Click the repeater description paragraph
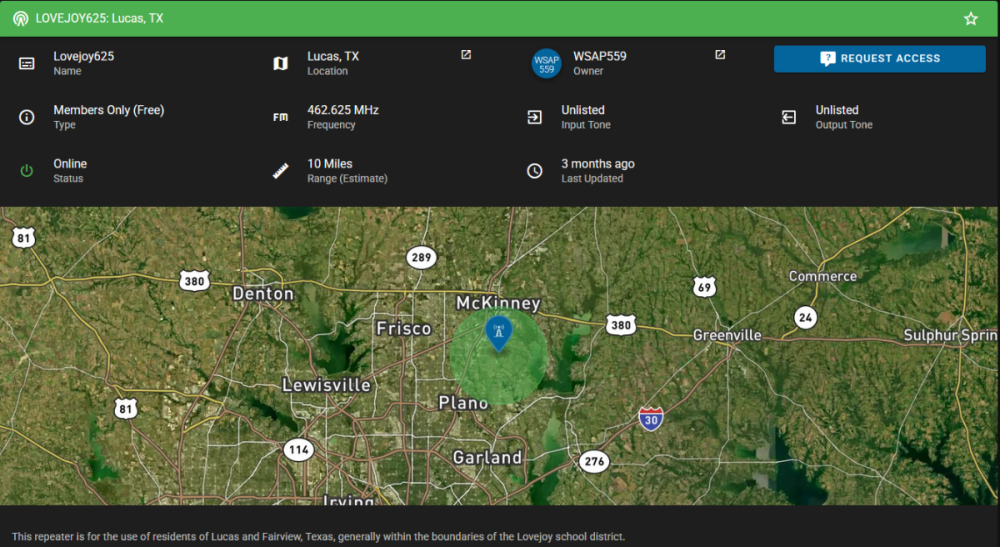1000x547 pixels. pos(318,536)
